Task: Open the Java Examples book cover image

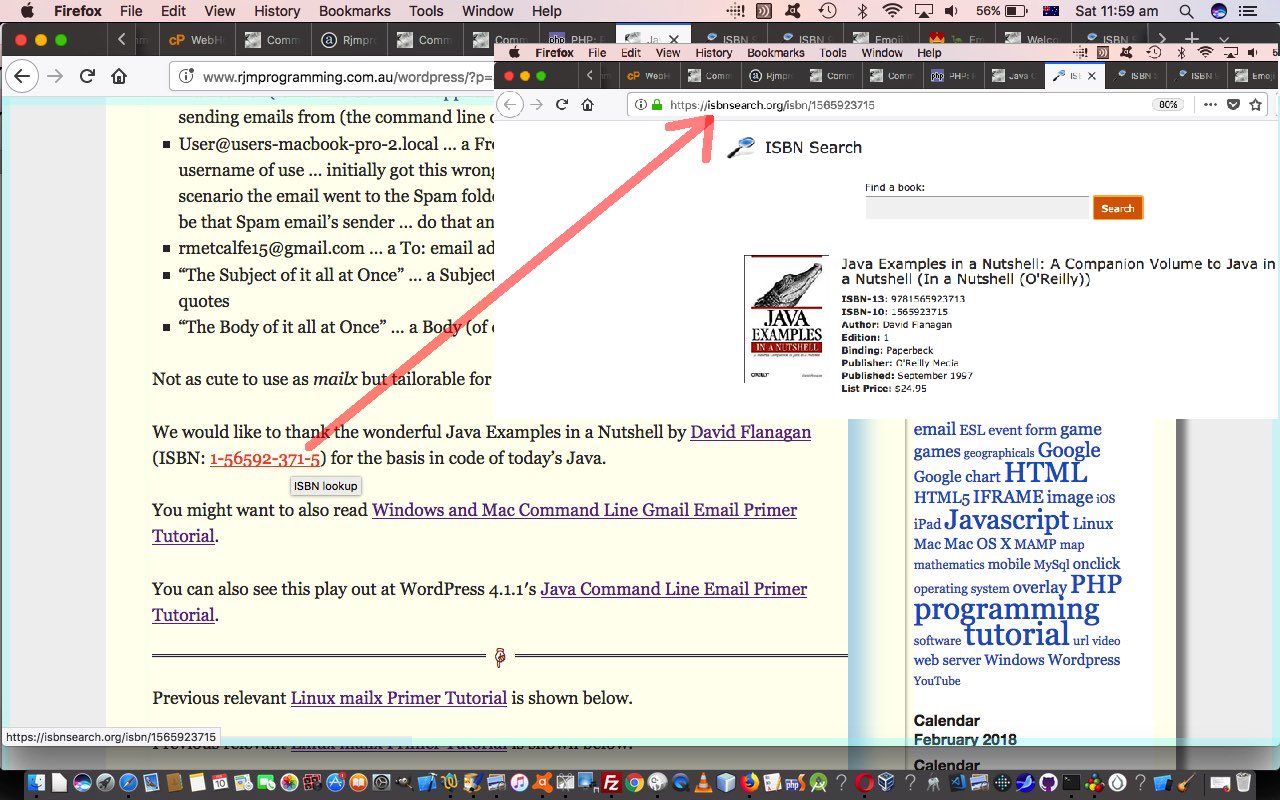Action: pos(786,319)
